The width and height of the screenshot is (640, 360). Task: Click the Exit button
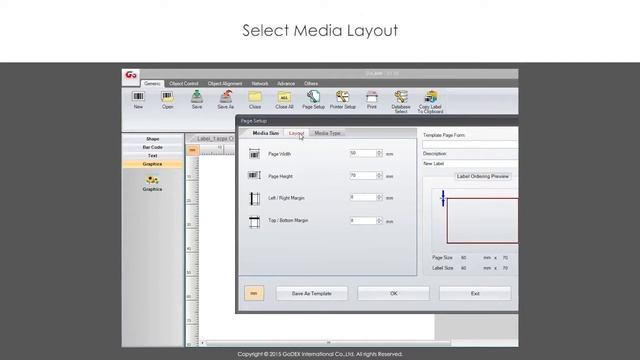click(x=475, y=293)
